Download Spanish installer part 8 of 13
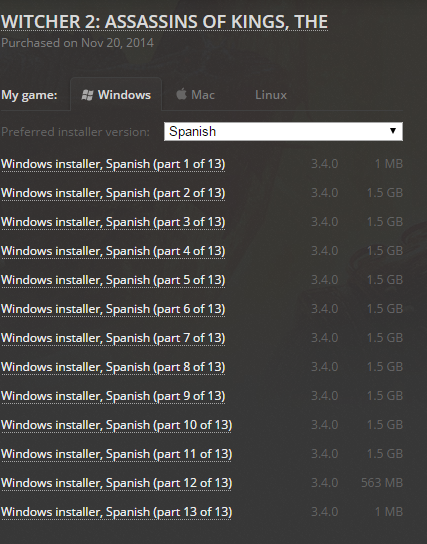Screen dimensions: 427x544 point(113,367)
